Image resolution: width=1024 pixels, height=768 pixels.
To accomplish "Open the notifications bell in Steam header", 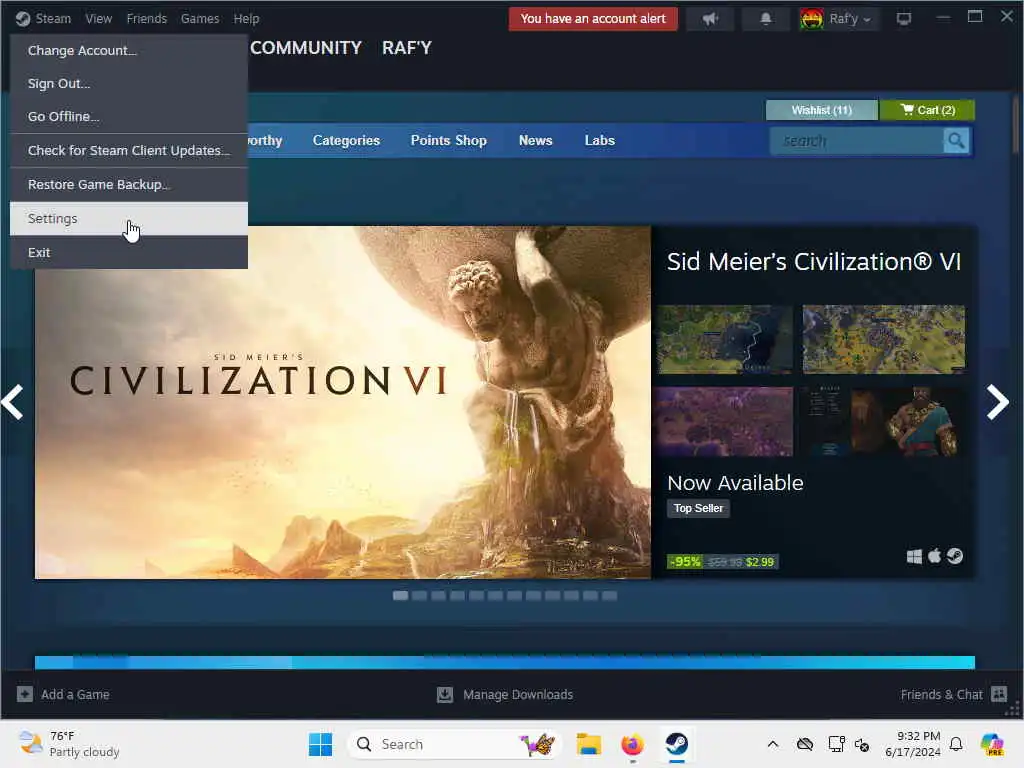I will (765, 19).
